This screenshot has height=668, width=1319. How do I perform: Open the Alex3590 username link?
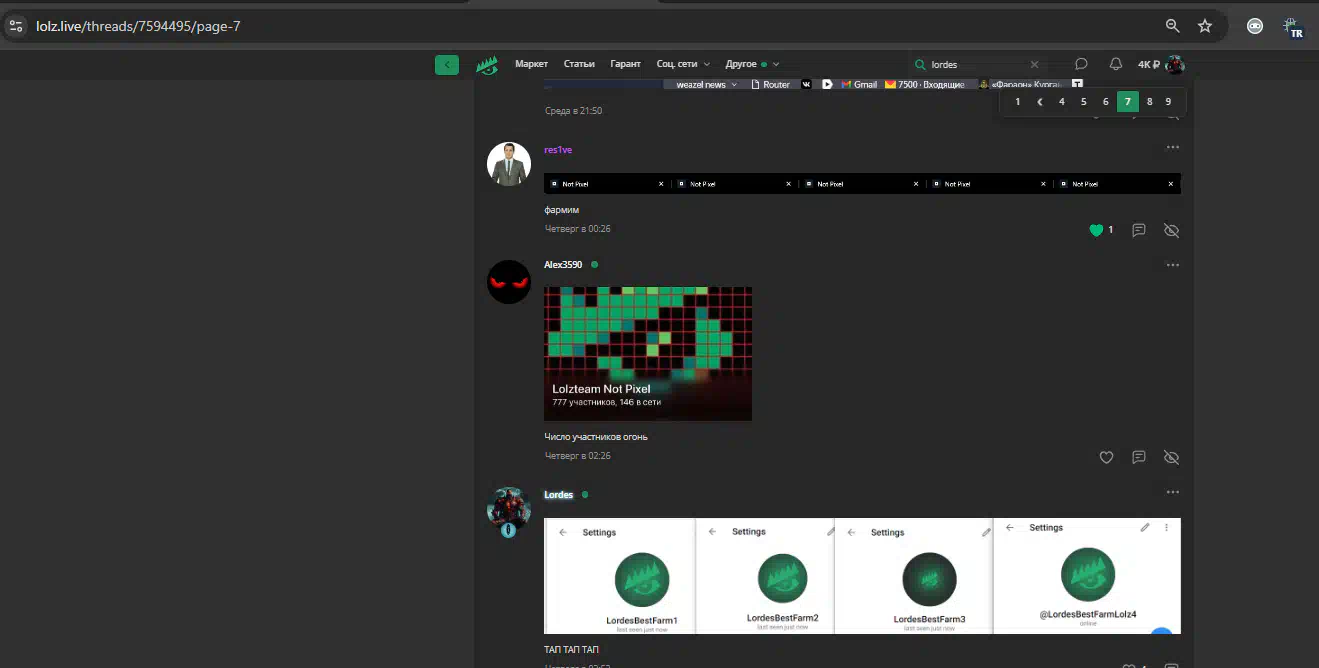(x=563, y=265)
